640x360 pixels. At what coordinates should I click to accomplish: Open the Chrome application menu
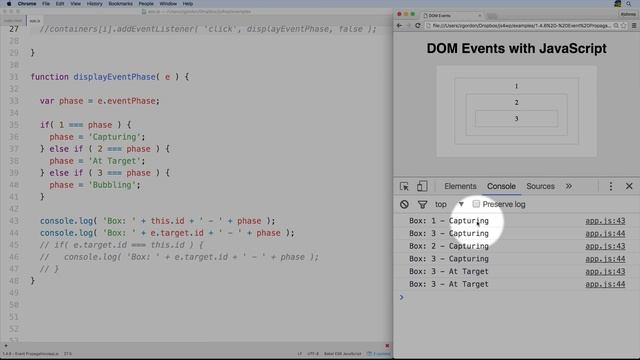pos(27,4)
